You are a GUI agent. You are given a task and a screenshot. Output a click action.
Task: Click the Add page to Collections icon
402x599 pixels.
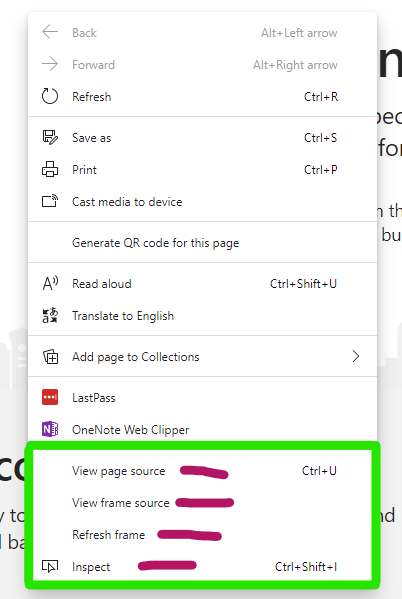(50, 357)
